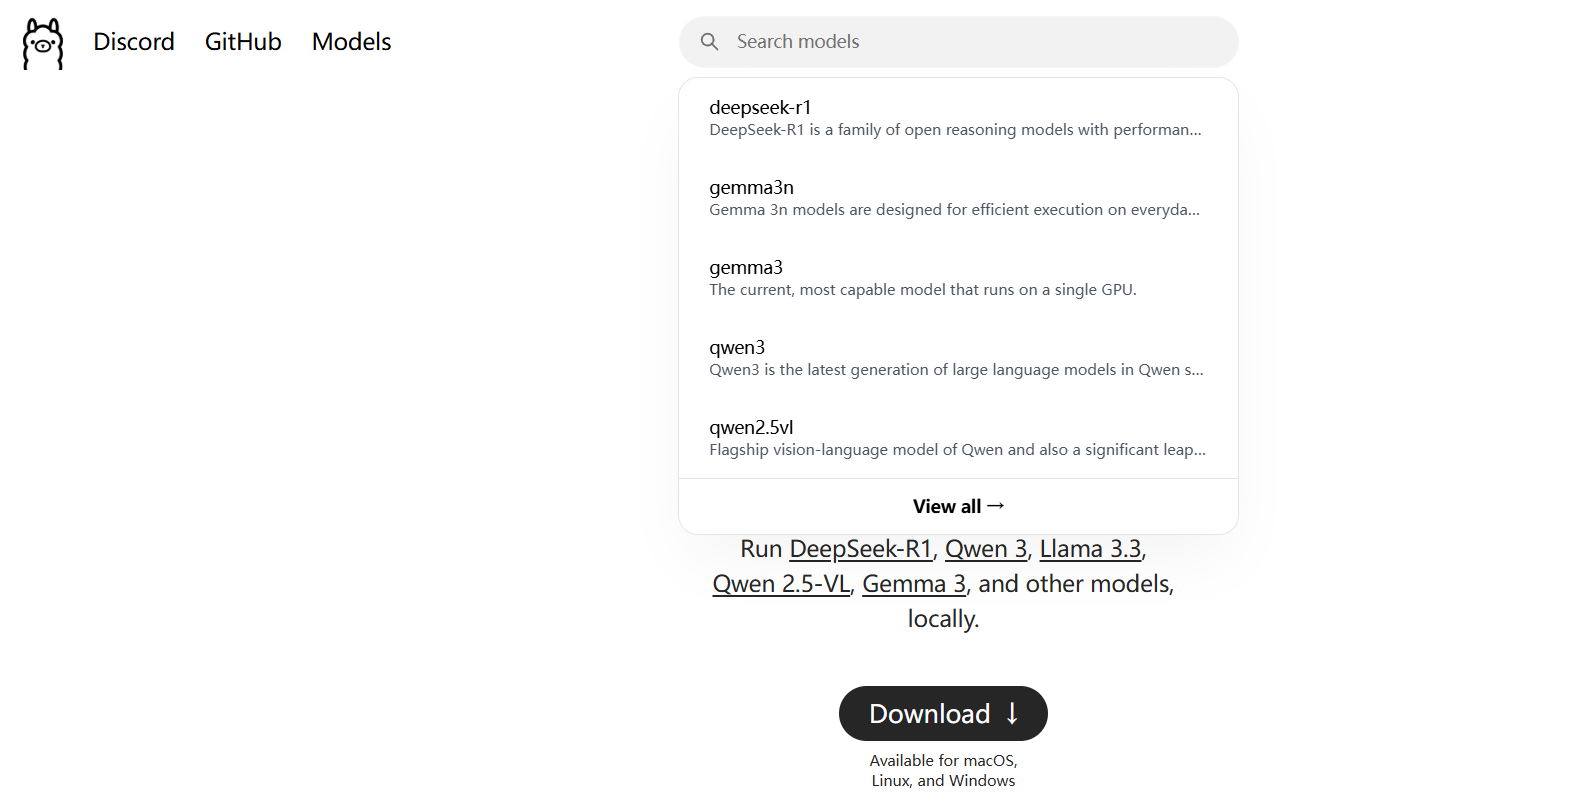Image resolution: width=1570 pixels, height=801 pixels.
Task: Visit the Gemma 3 hyperlink
Action: click(x=914, y=584)
